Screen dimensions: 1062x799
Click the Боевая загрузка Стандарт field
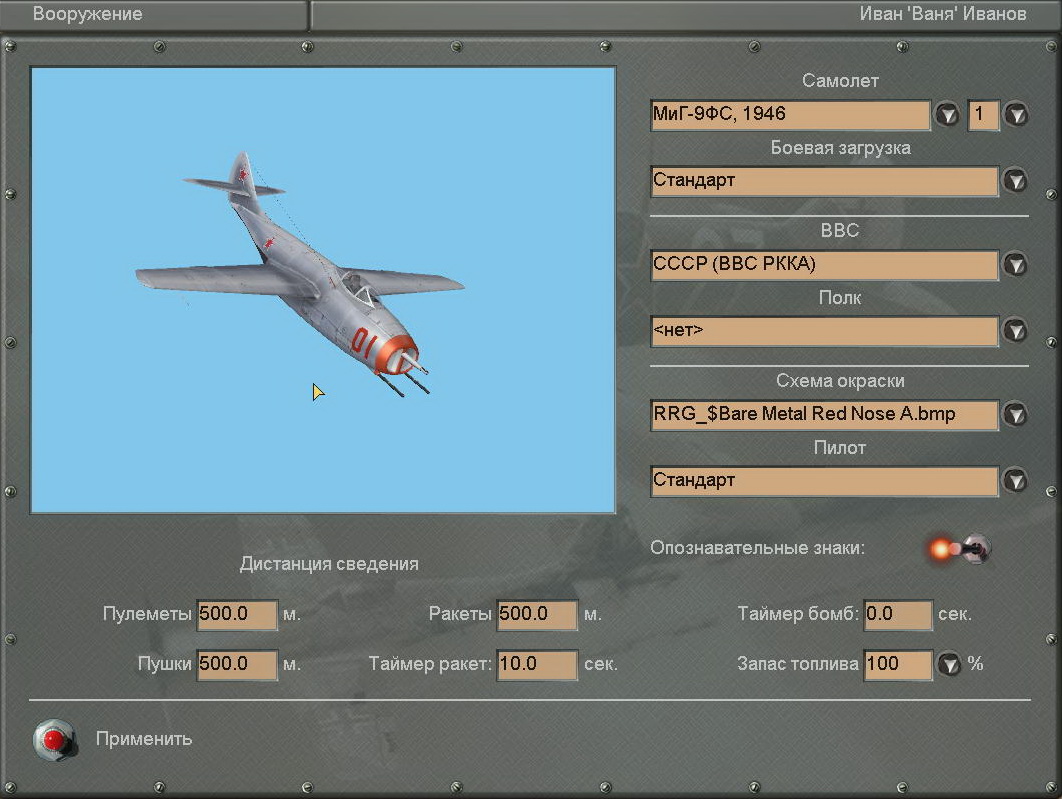pos(824,181)
